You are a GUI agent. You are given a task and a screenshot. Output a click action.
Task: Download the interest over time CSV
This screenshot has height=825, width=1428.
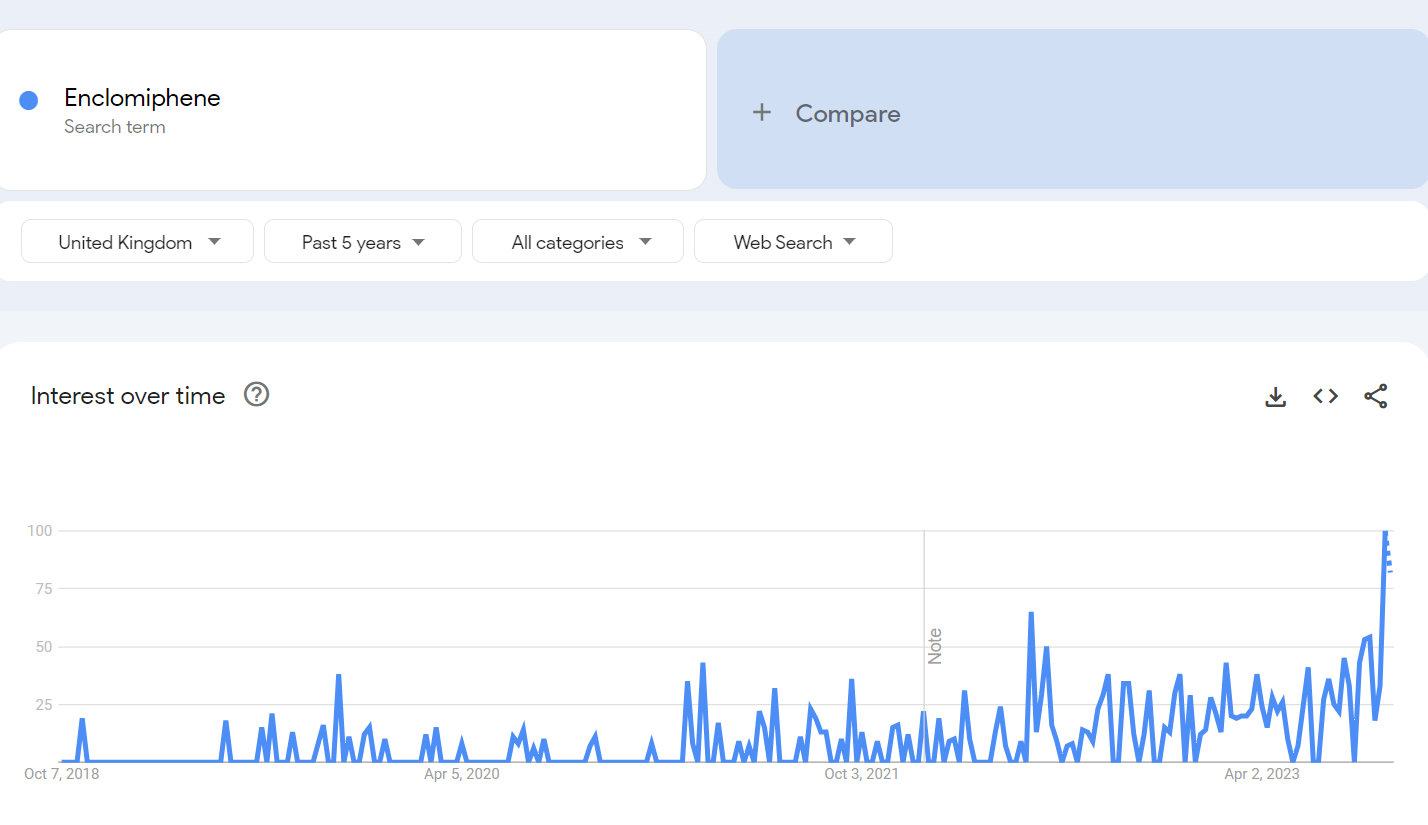[1275, 396]
